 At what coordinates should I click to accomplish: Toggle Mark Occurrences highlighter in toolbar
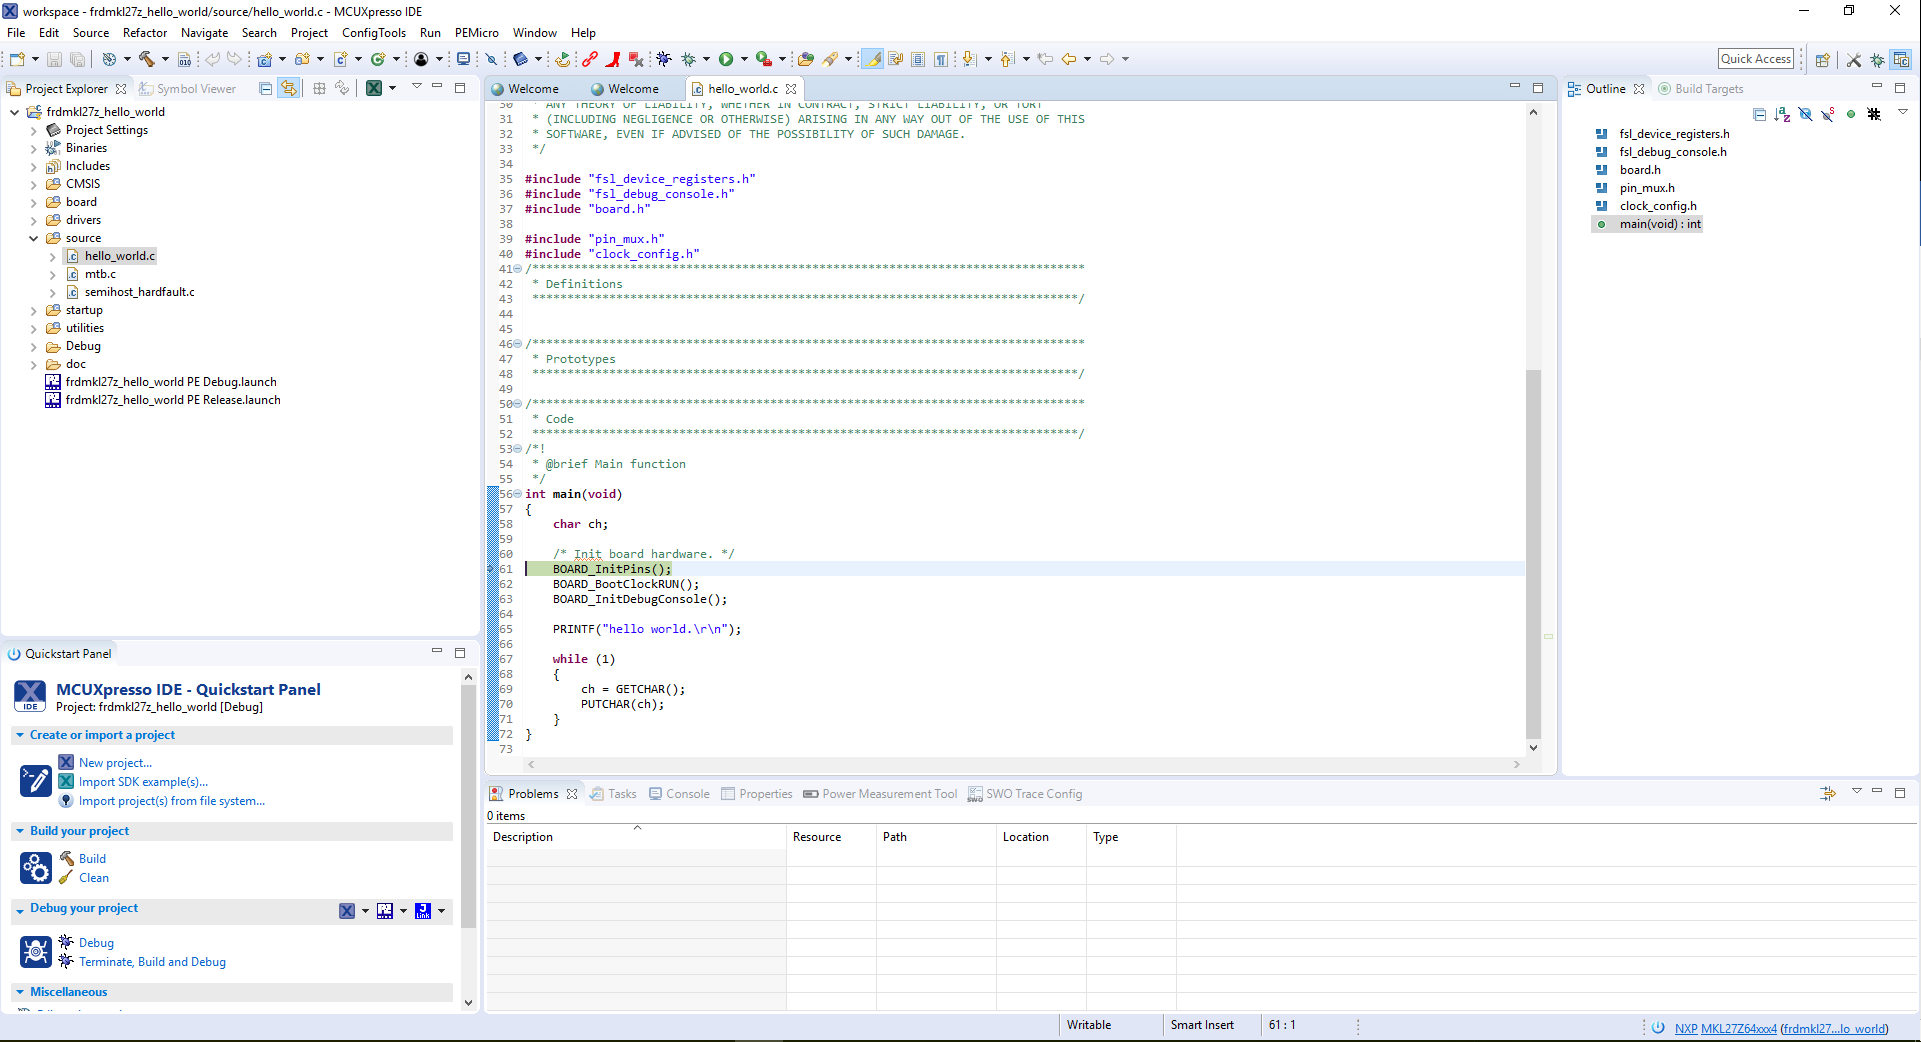pos(873,59)
